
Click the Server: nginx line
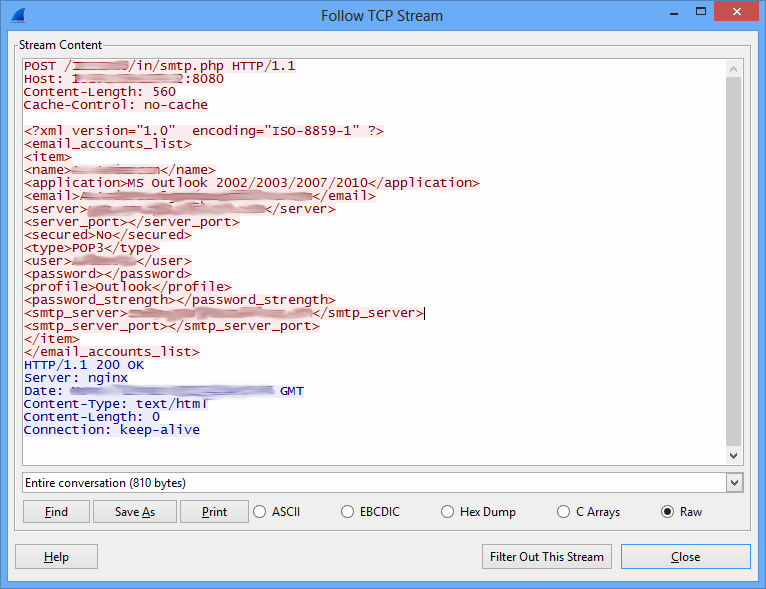coord(76,378)
